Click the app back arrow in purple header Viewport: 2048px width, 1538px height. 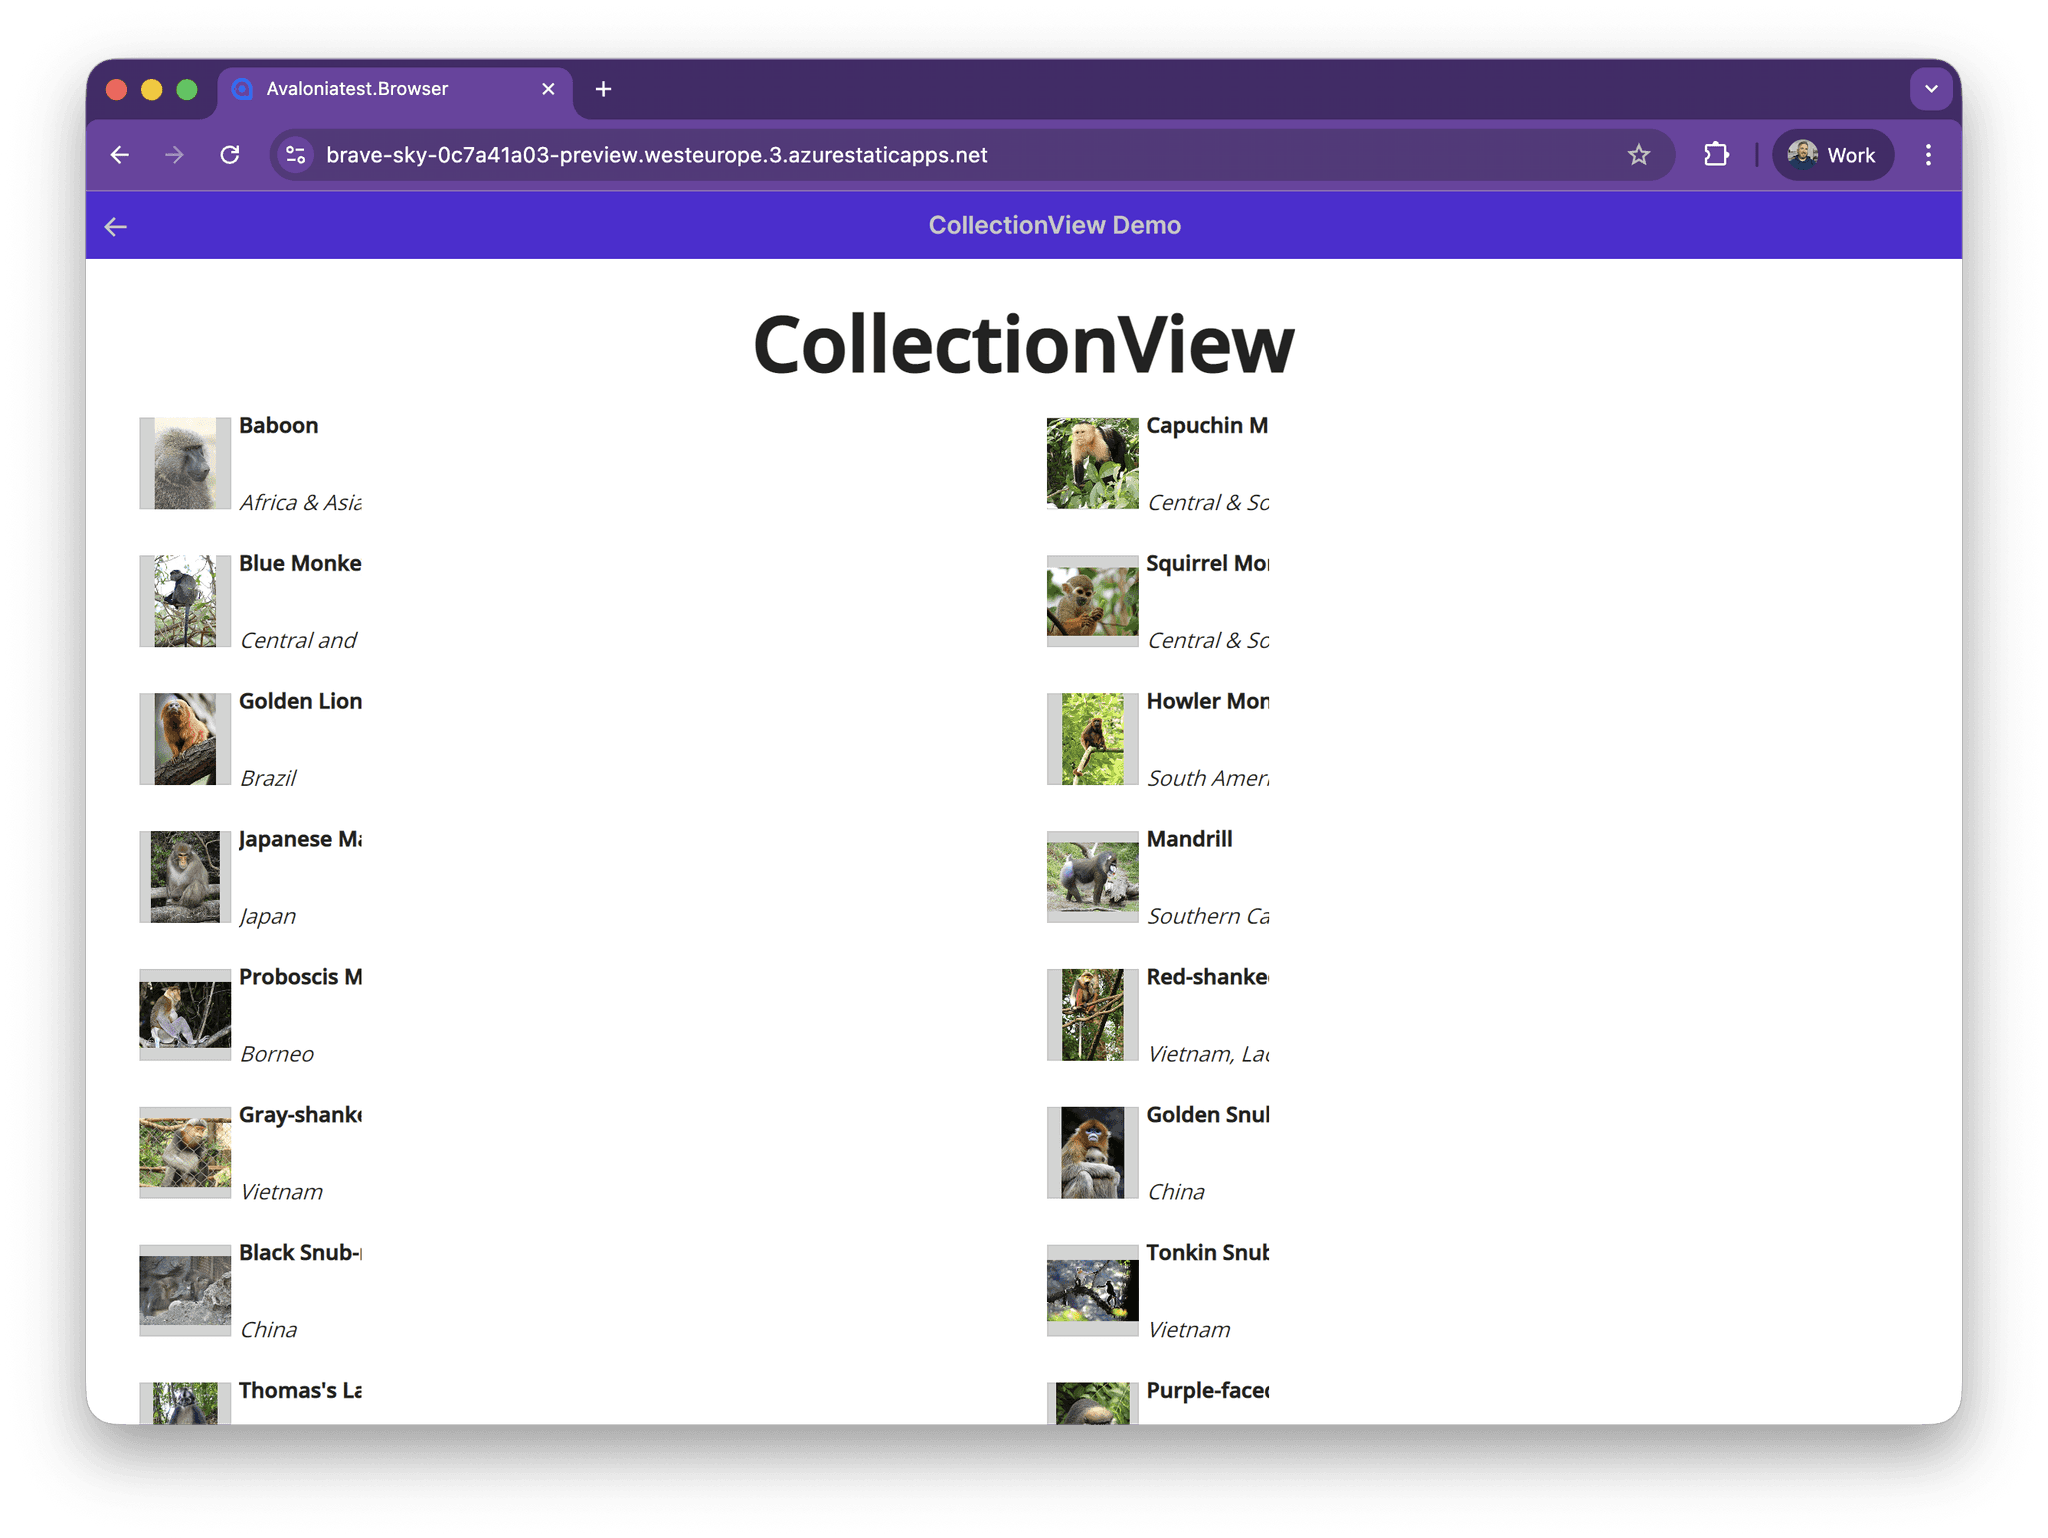[x=116, y=227]
